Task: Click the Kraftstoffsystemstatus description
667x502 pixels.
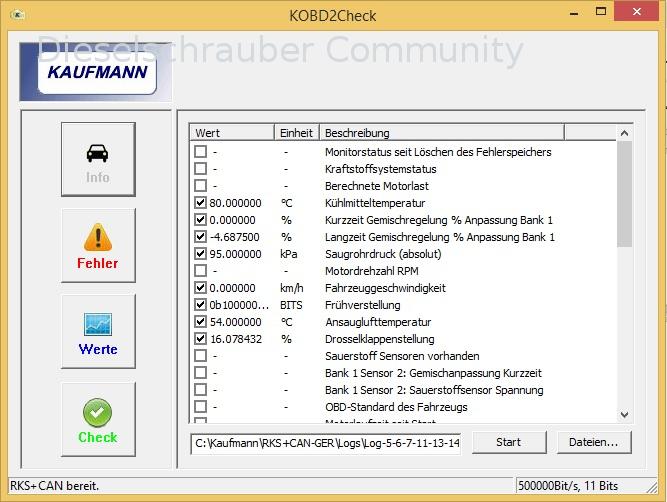Action: pos(380,169)
